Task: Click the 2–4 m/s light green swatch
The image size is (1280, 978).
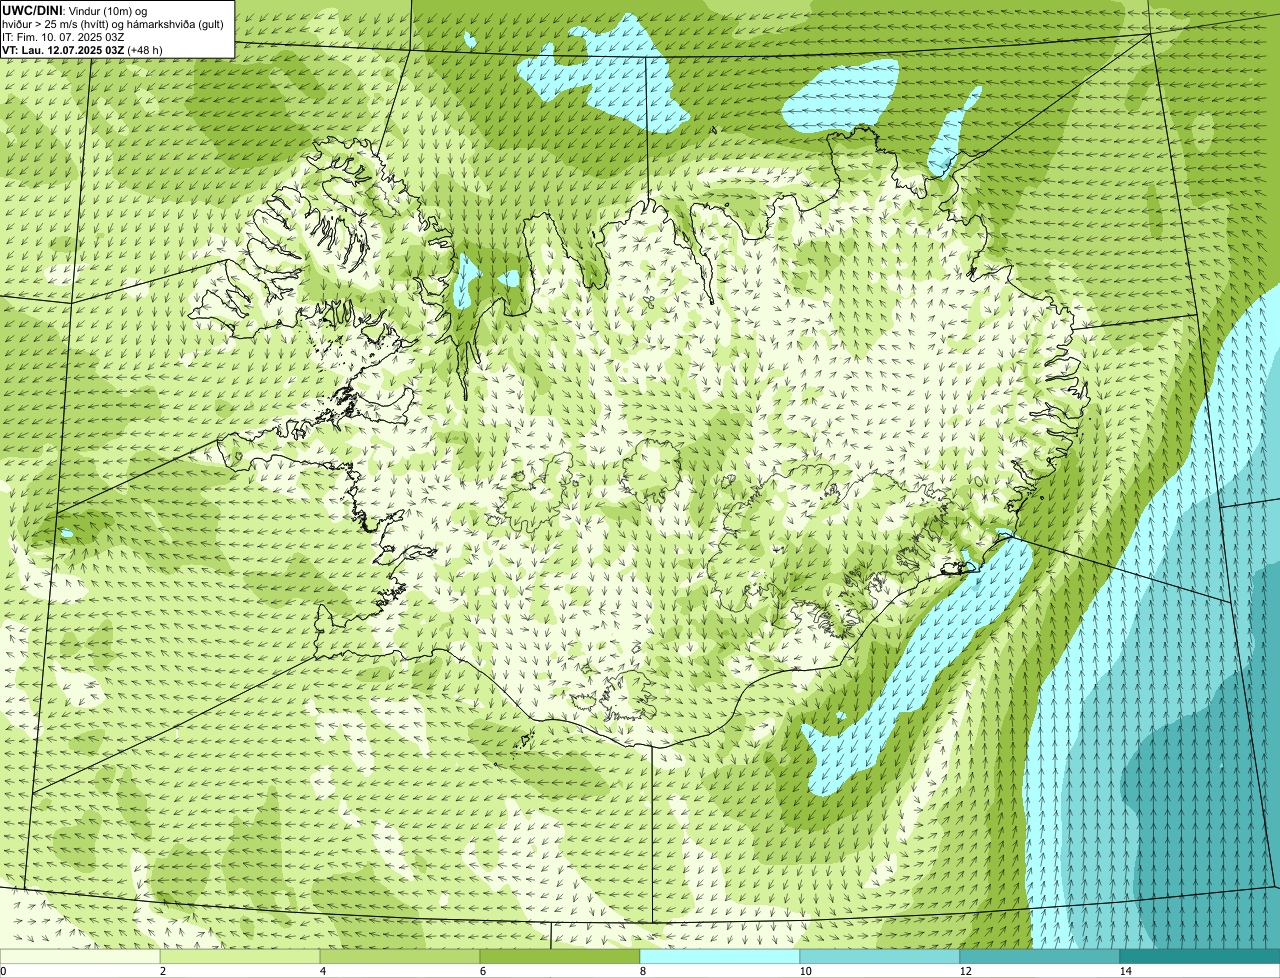Action: click(x=240, y=956)
